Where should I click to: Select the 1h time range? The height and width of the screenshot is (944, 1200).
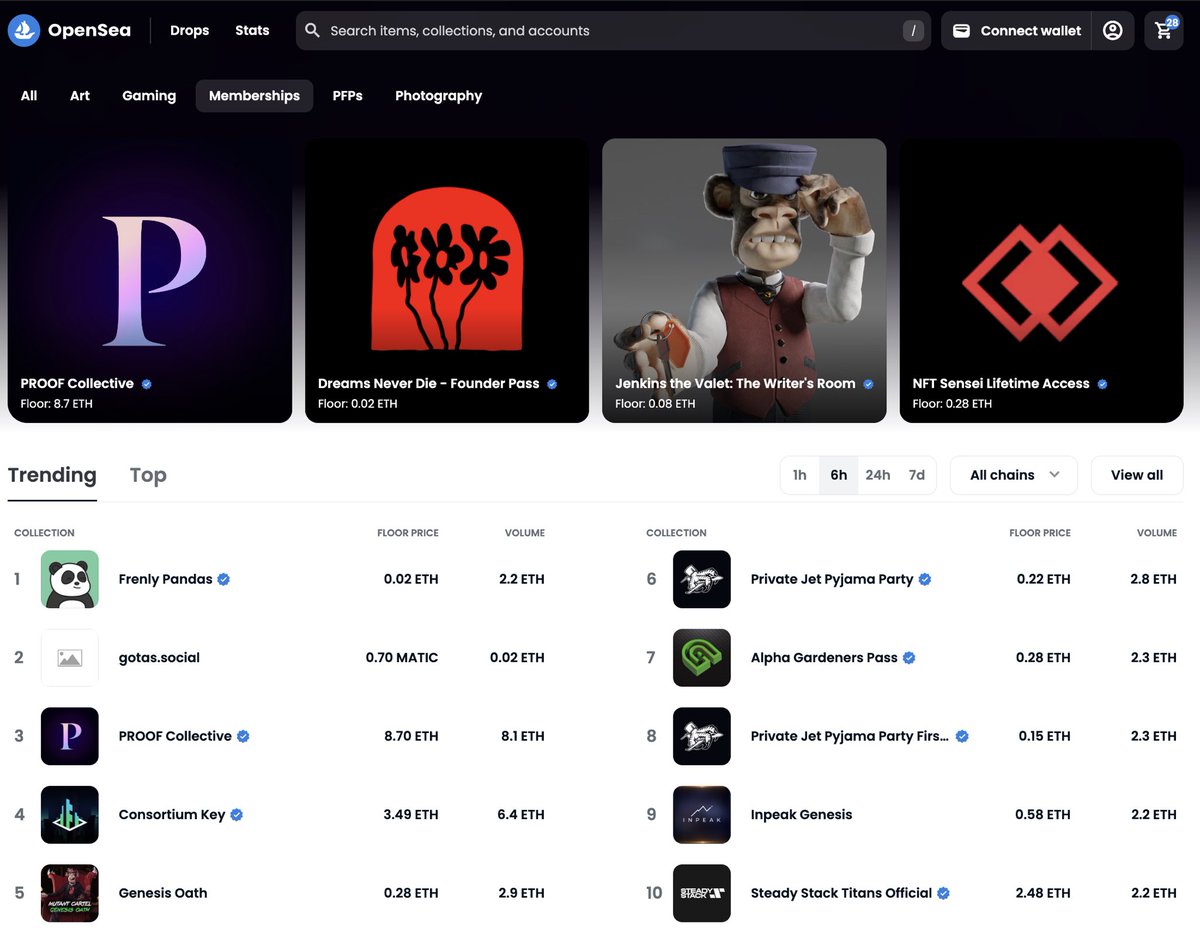[x=799, y=475]
